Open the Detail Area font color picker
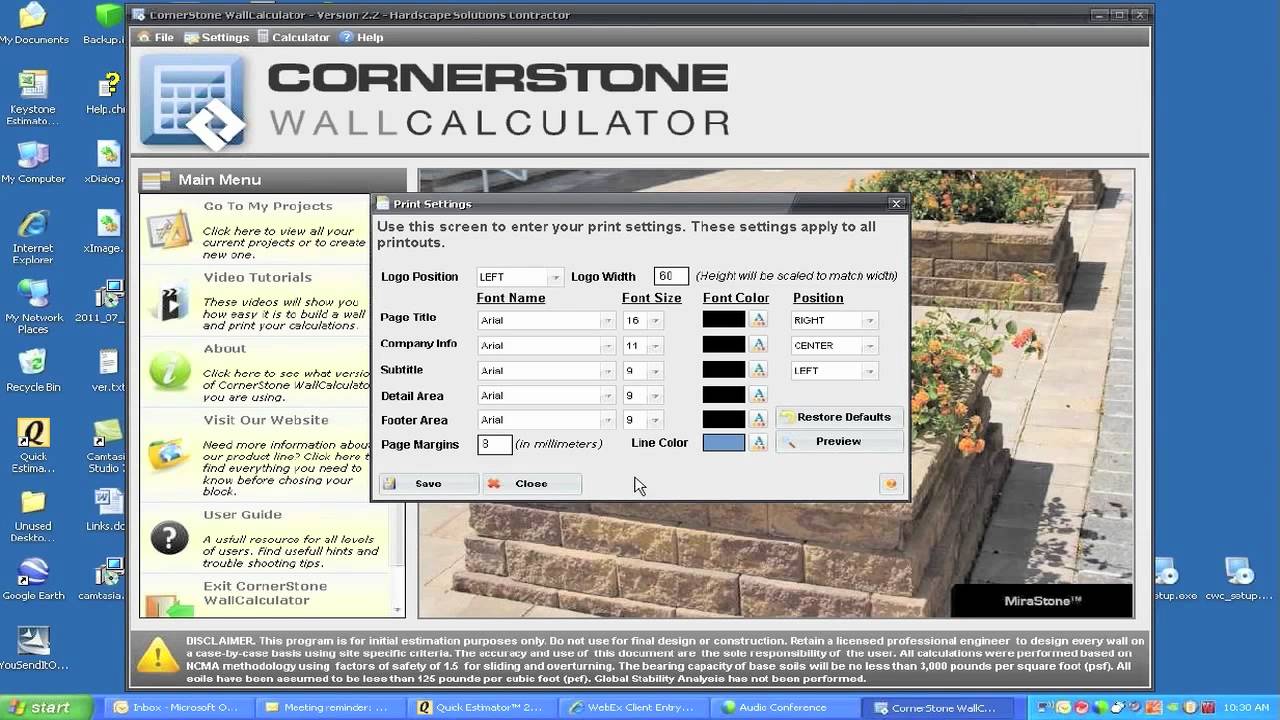This screenshot has width=1280, height=720. pos(759,395)
